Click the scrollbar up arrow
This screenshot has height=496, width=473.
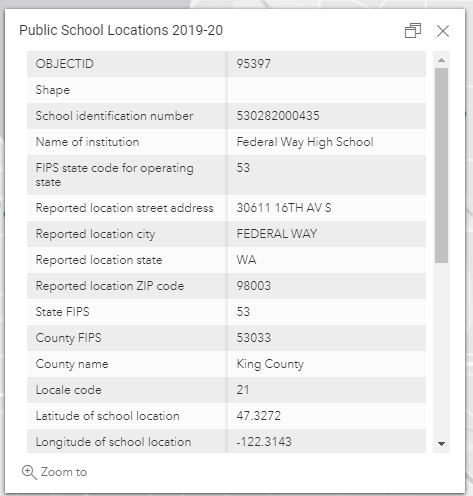441,60
